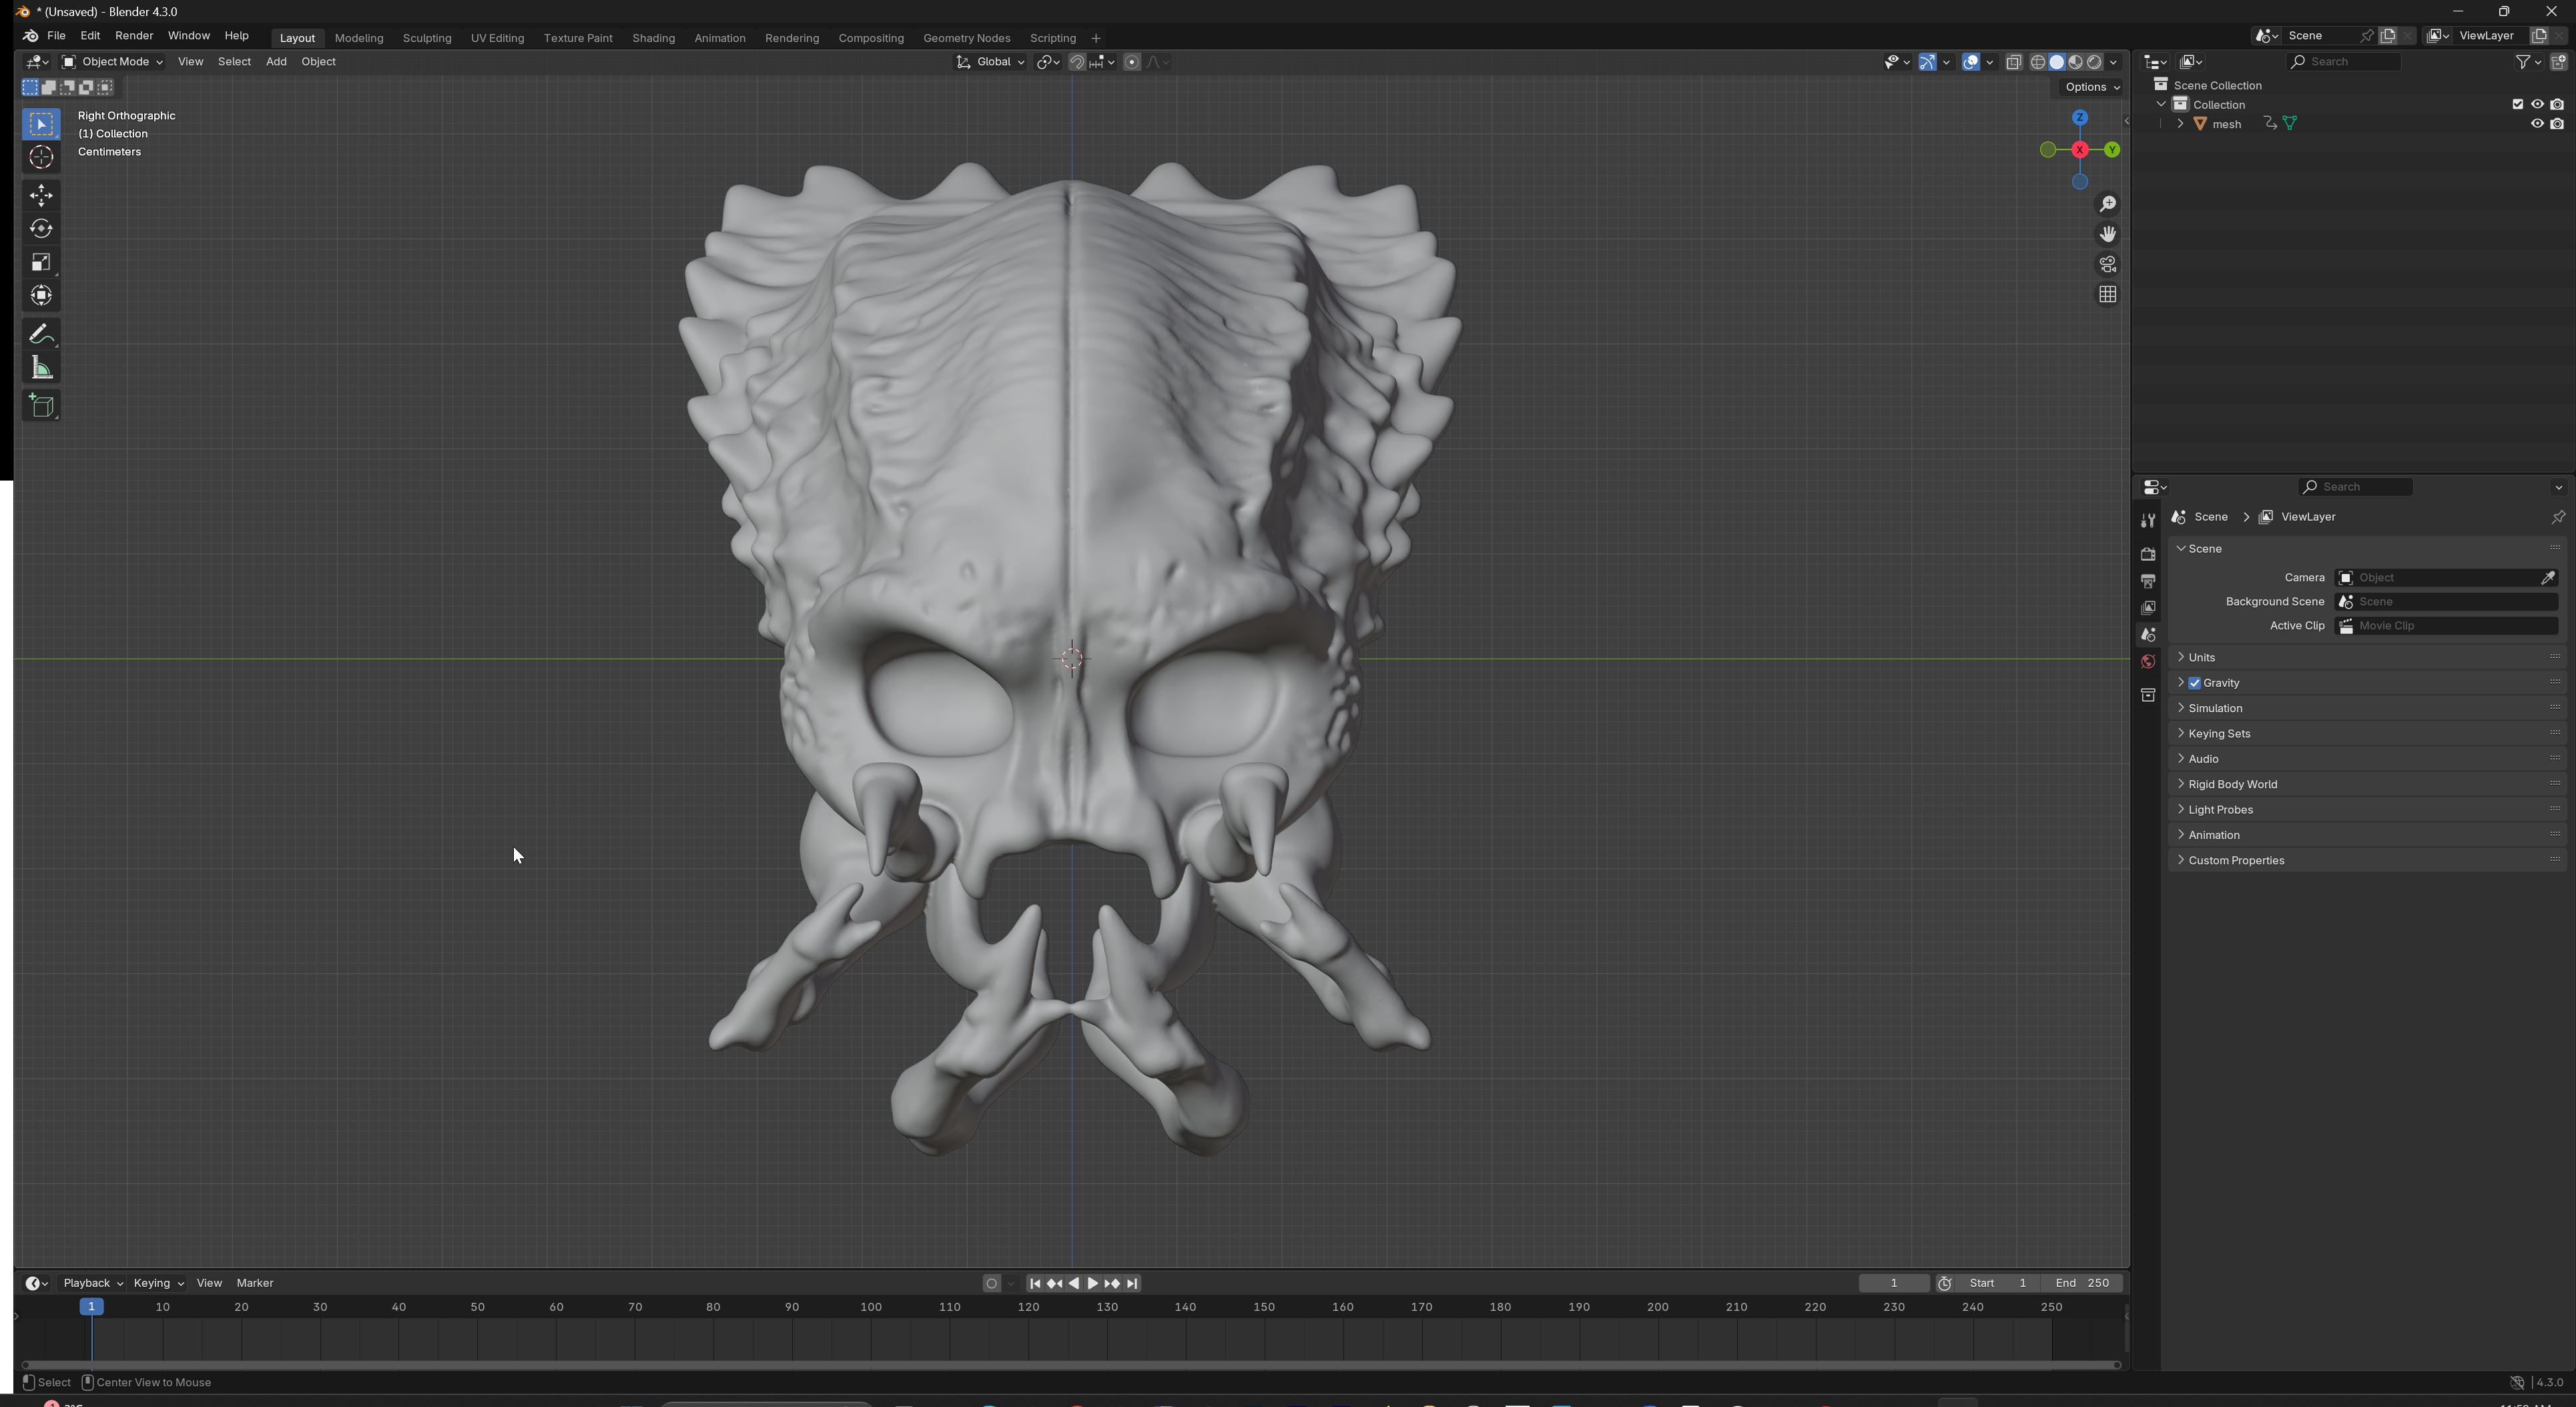The height and width of the screenshot is (1407, 2576).
Task: Click the new collection button in outliner
Action: [x=2558, y=62]
